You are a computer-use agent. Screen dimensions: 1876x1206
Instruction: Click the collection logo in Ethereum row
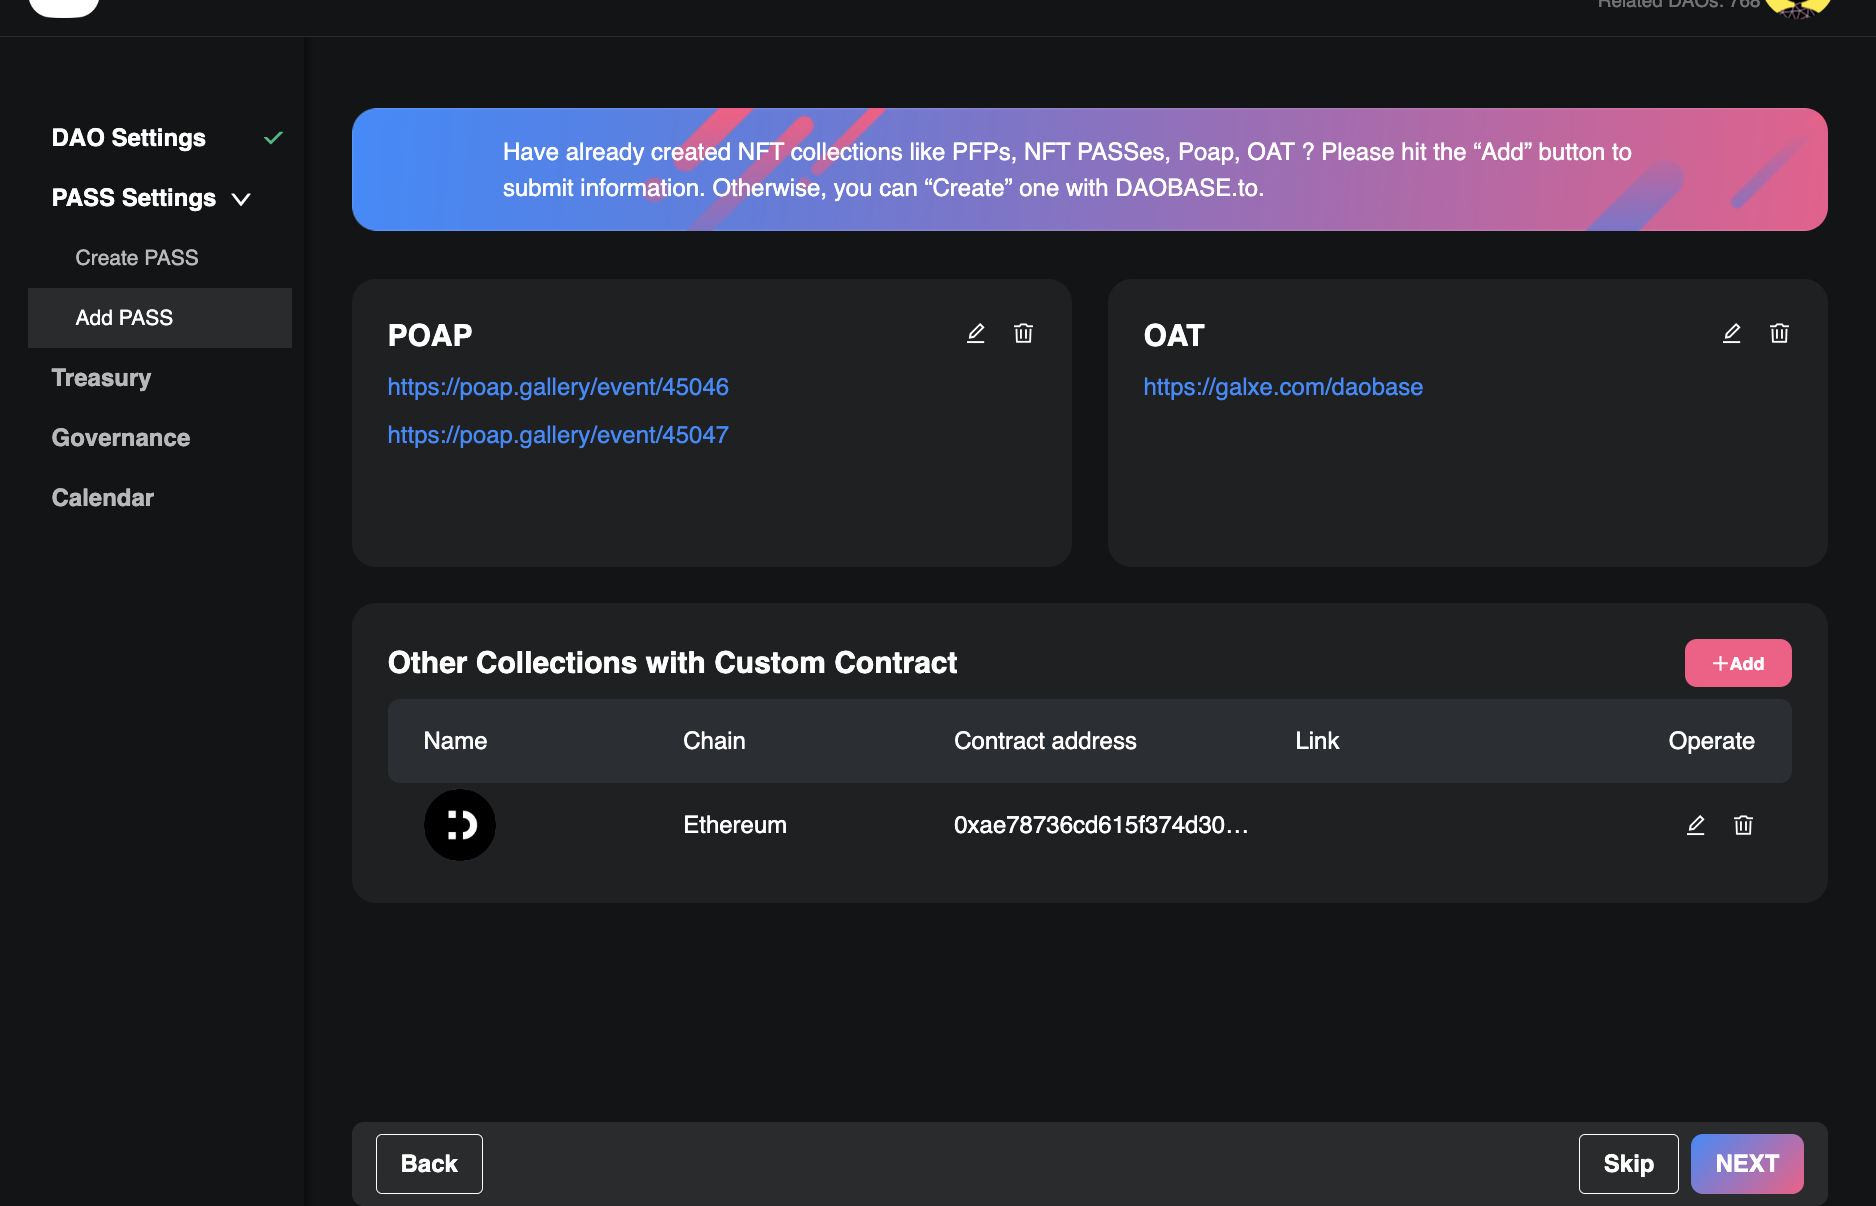[460, 826]
